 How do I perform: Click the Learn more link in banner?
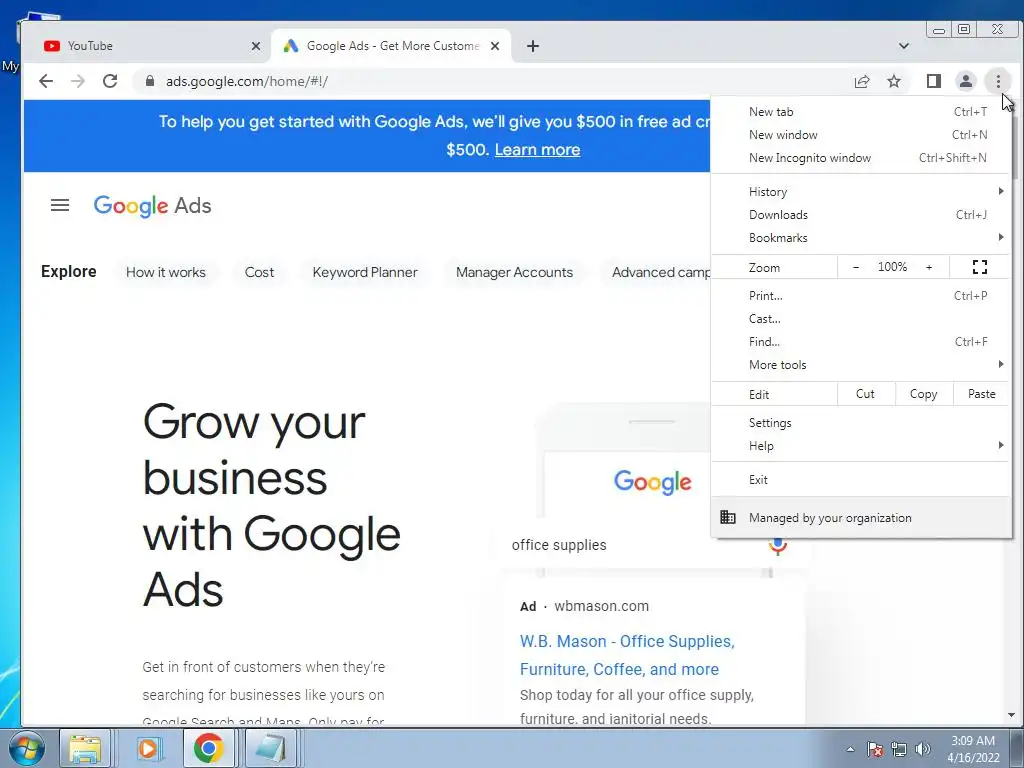pyautogui.click(x=537, y=150)
